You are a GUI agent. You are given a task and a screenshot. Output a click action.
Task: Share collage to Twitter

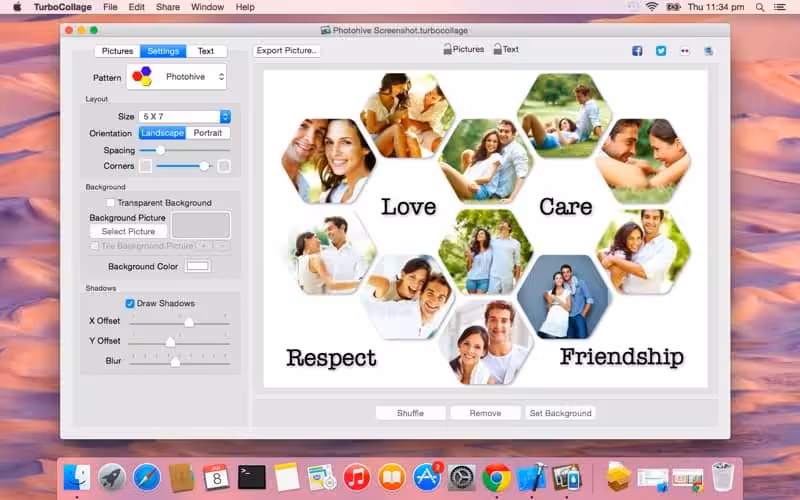(x=661, y=51)
